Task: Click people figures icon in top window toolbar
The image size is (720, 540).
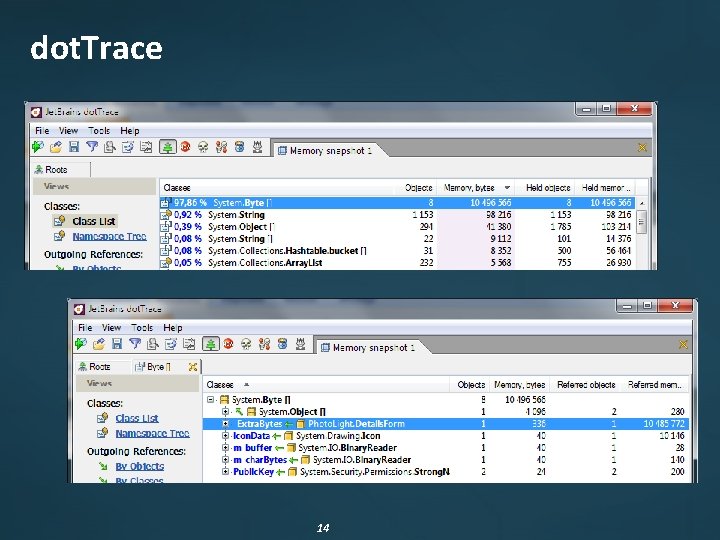Action: (221, 147)
